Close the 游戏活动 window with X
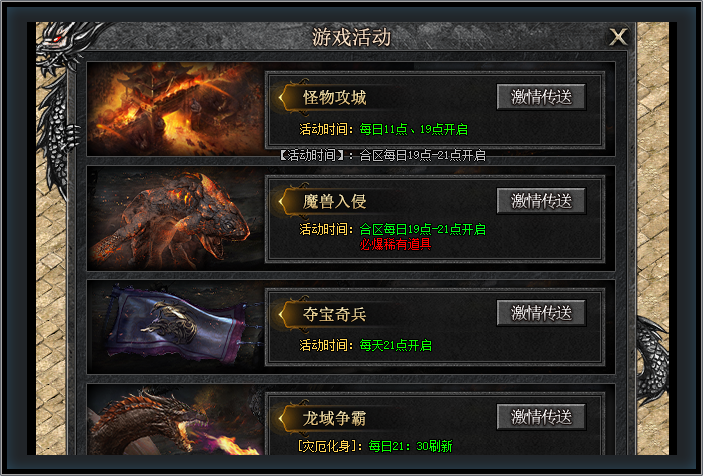 [x=618, y=36]
